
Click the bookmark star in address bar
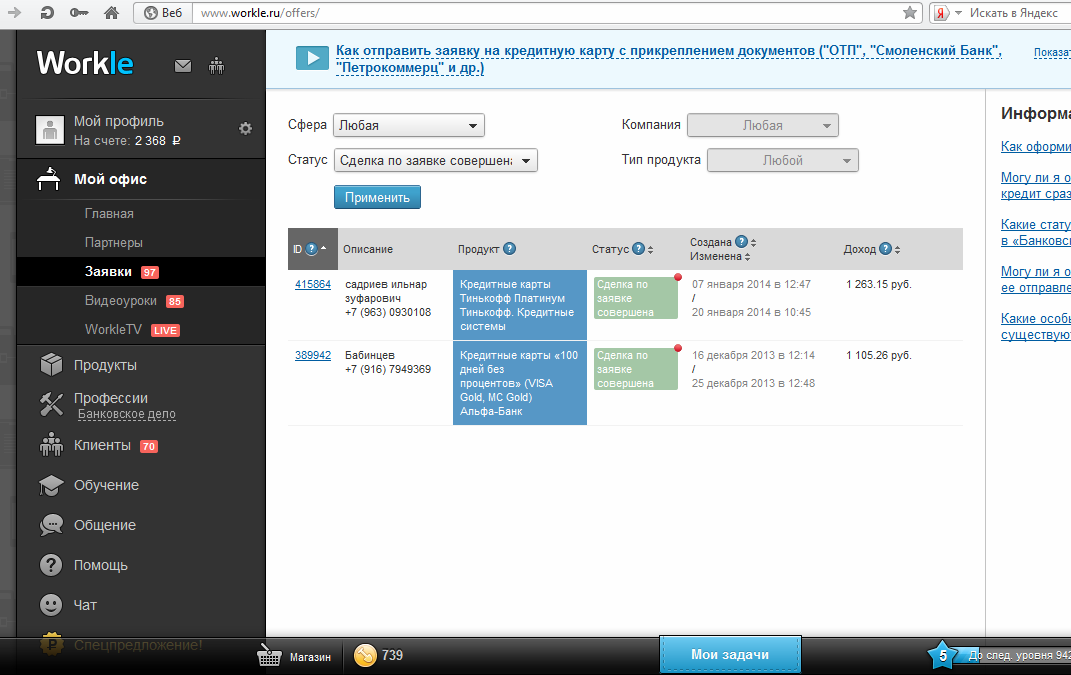pos(910,12)
